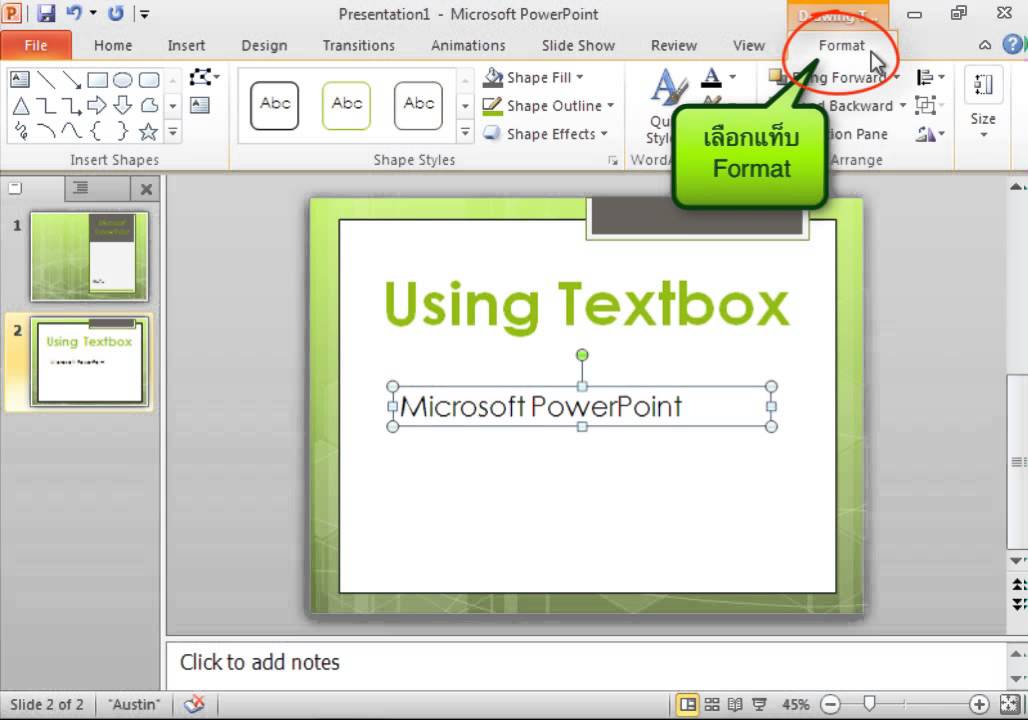
Task: Choose the Arrow line shape
Action: pos(71,80)
